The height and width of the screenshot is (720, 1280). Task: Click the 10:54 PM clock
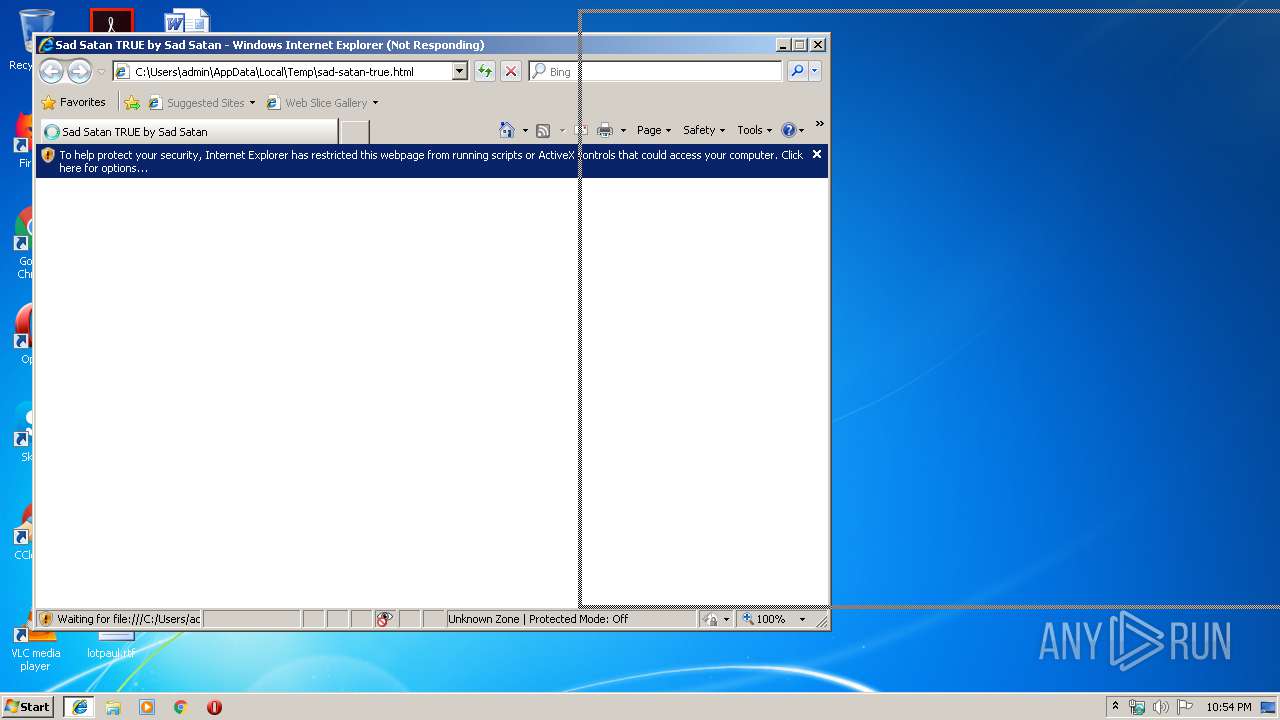pos(1228,707)
